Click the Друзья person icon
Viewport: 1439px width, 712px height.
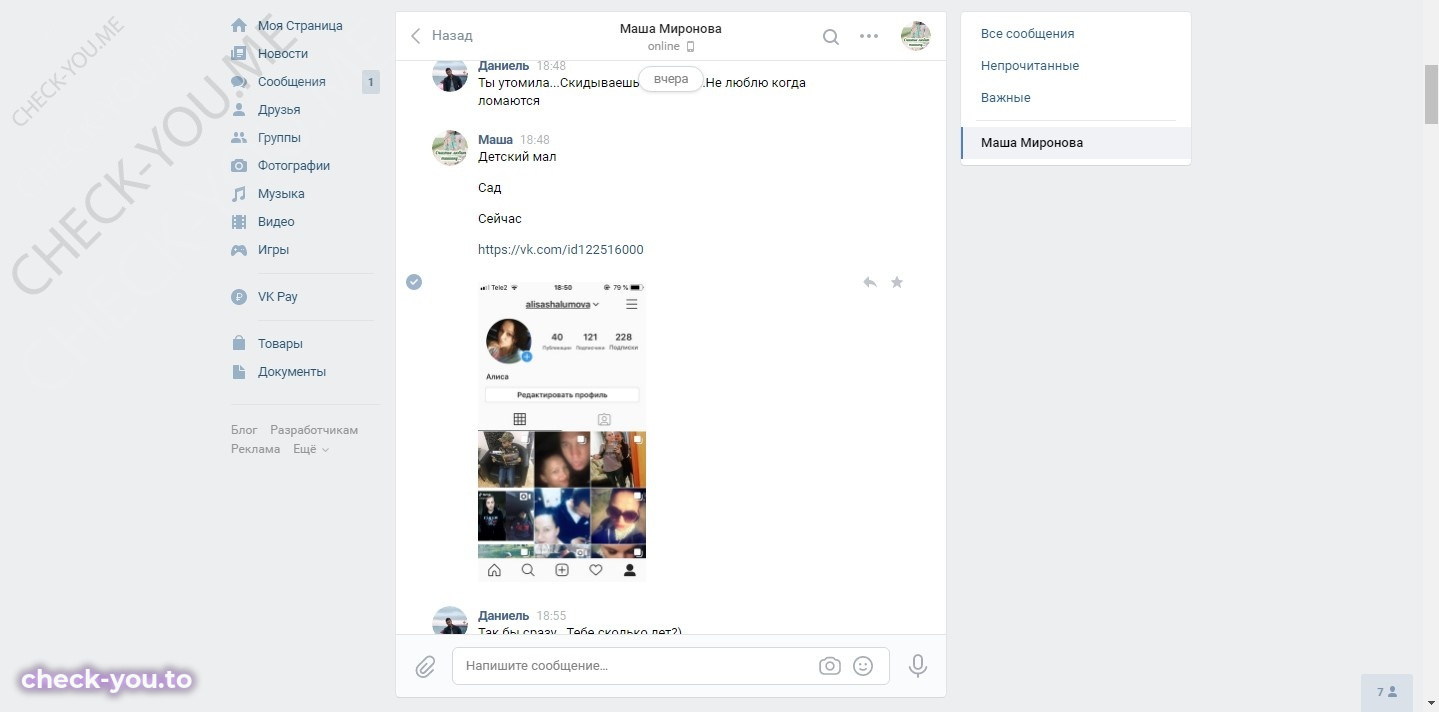[x=239, y=109]
